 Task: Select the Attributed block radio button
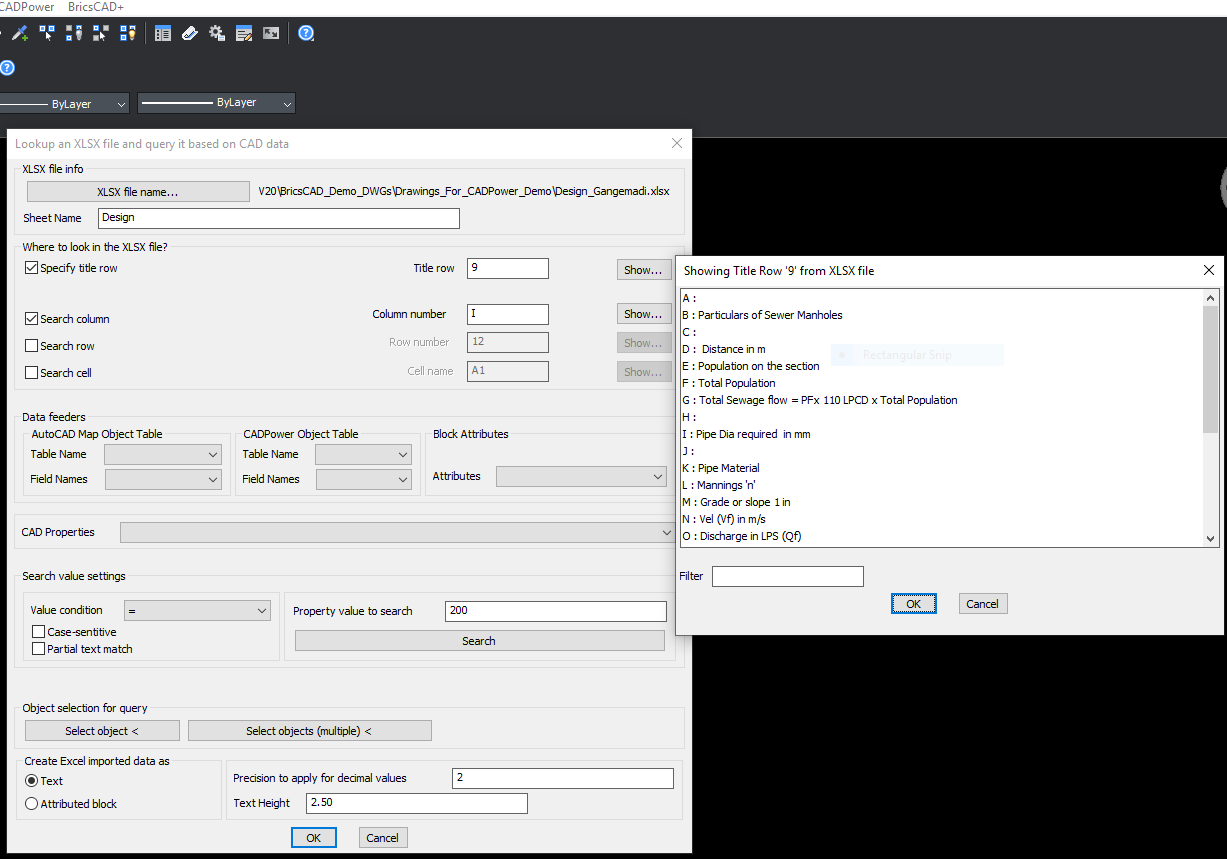(32, 804)
